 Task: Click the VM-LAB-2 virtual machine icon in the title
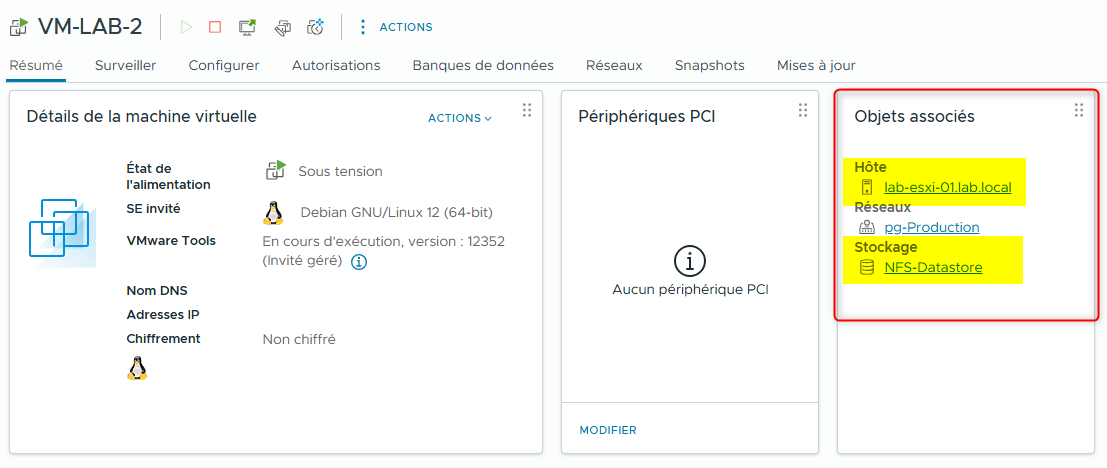pos(18,28)
